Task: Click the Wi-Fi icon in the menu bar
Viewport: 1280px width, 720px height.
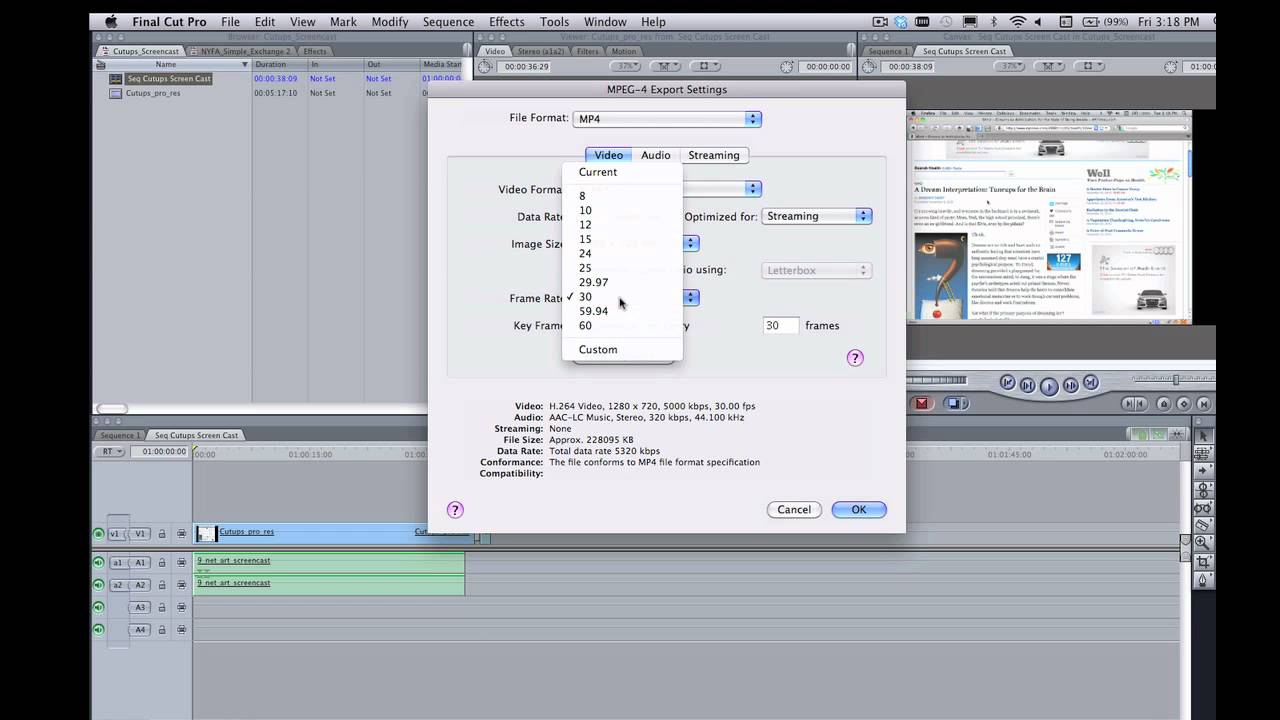Action: click(1017, 22)
